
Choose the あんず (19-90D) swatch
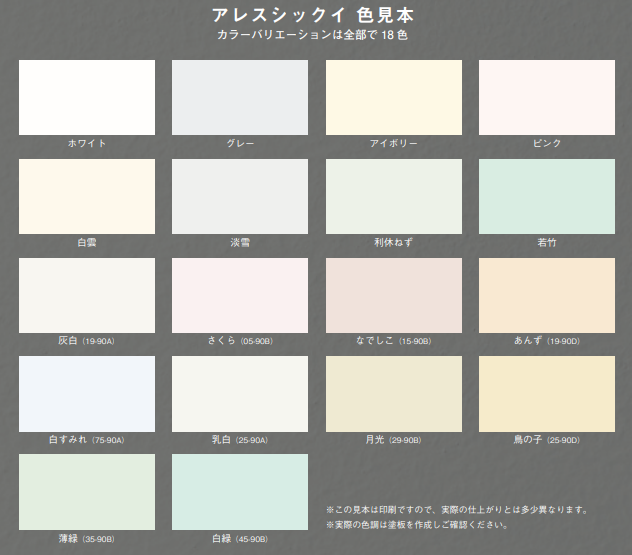(547, 295)
